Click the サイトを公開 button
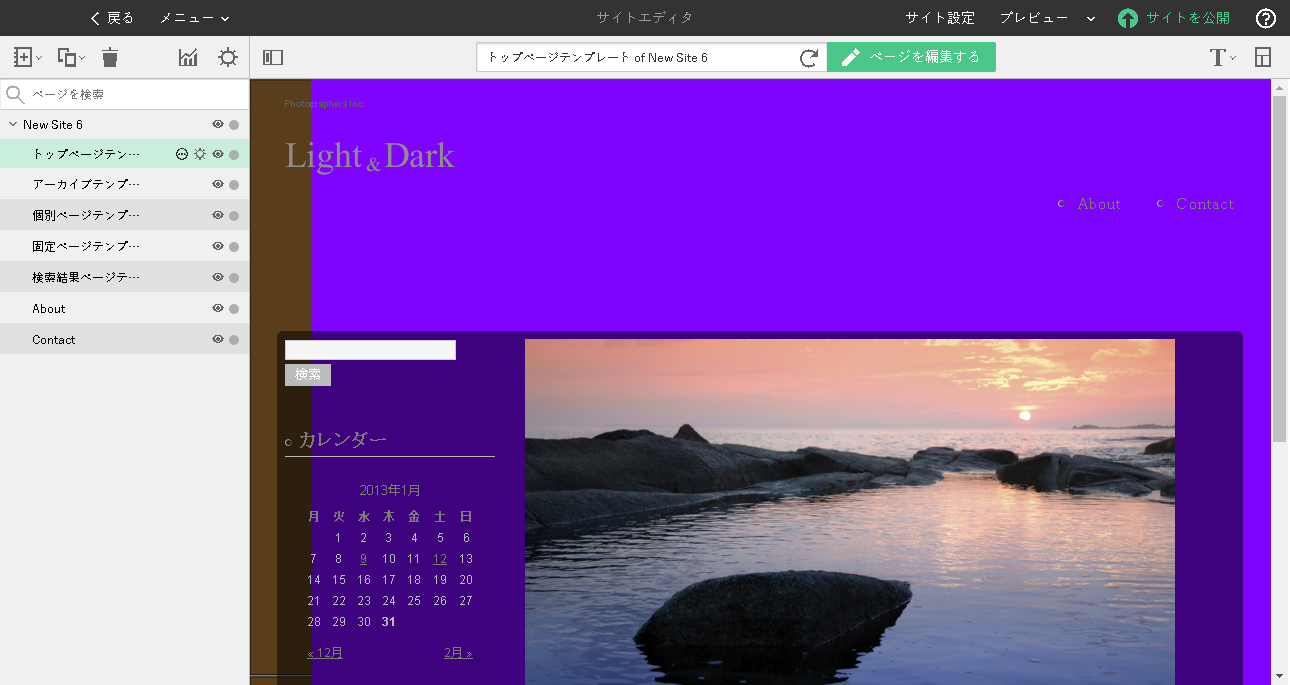Viewport: 1290px width, 685px height. [1174, 18]
